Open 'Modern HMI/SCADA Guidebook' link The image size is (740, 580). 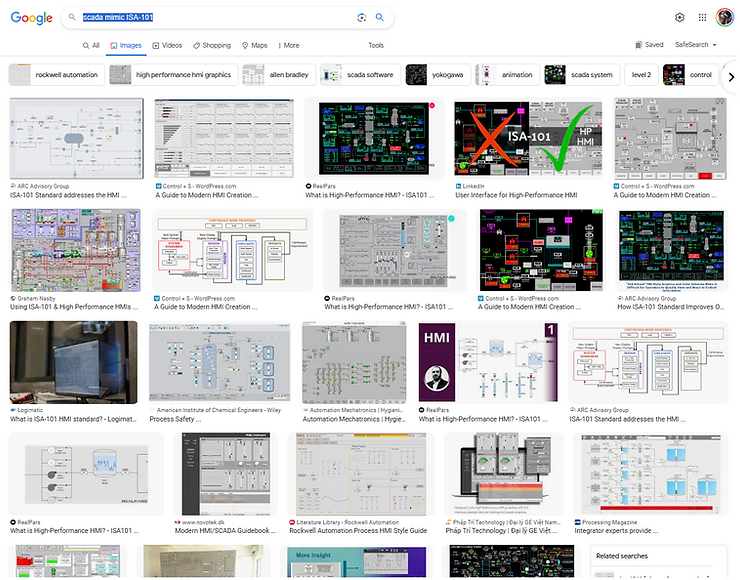click(225, 530)
